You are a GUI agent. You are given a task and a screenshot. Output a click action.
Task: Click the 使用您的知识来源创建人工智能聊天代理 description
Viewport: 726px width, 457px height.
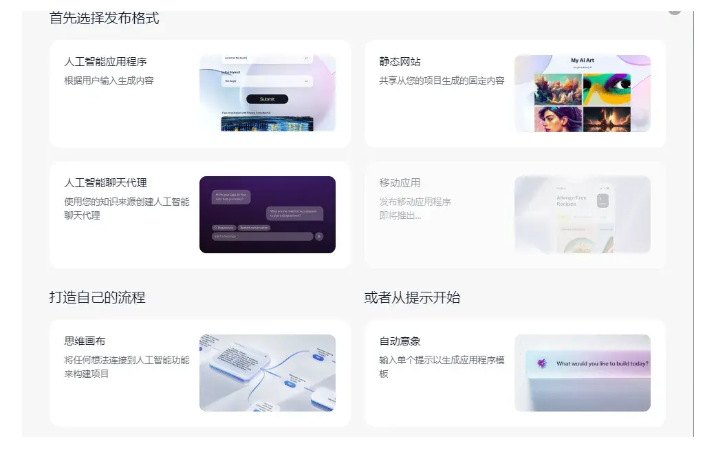125,208
